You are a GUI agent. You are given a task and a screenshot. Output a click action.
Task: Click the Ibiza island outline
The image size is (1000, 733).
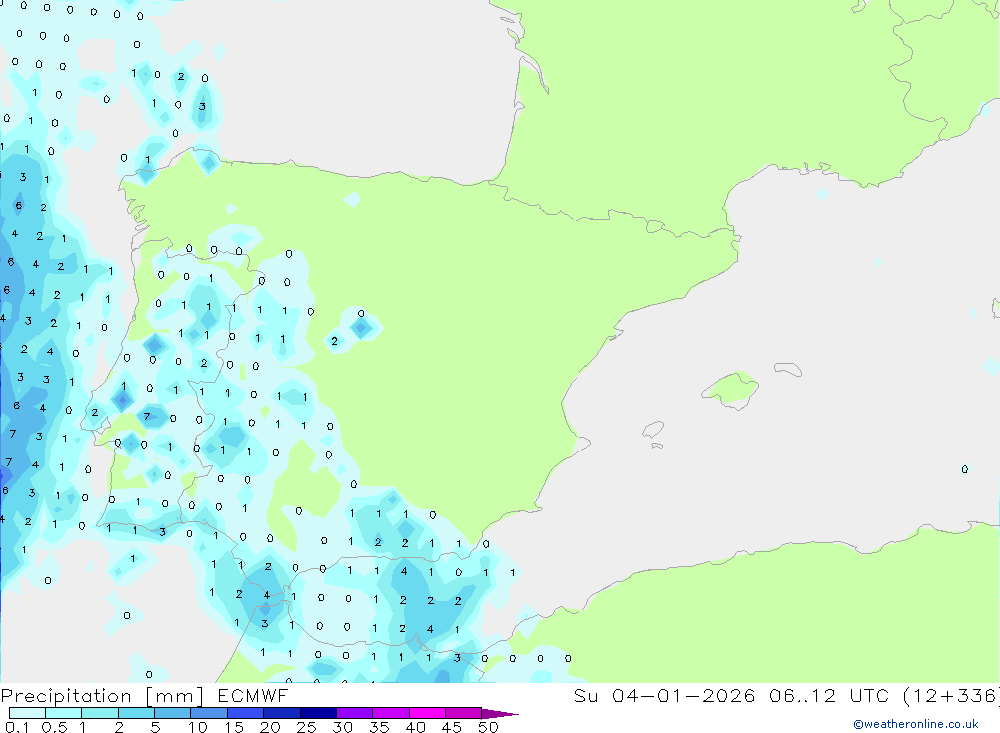click(653, 430)
